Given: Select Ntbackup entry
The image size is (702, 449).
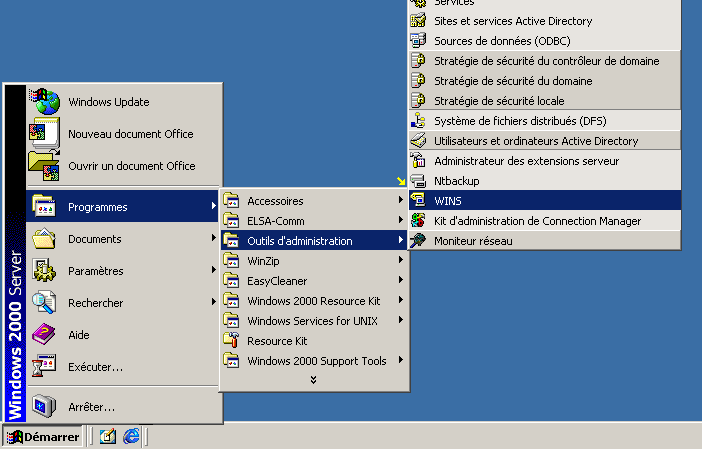Looking at the screenshot, I should (x=545, y=181).
